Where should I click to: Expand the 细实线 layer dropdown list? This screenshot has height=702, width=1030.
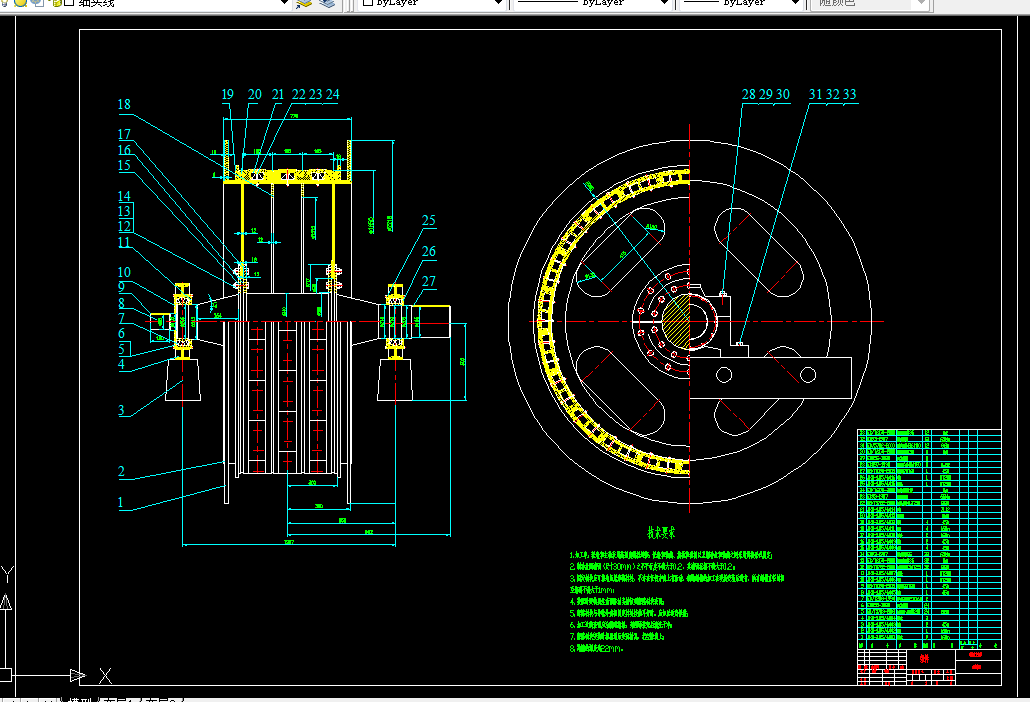(284, 3)
